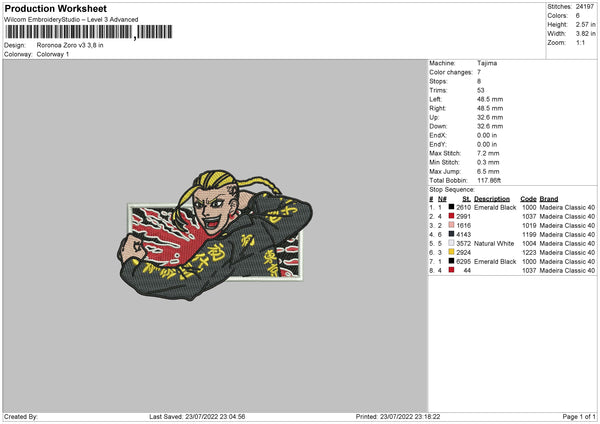Image resolution: width=600 pixels, height=424 pixels.
Task: Click the Height value 2.57 in
Action: 585,24
